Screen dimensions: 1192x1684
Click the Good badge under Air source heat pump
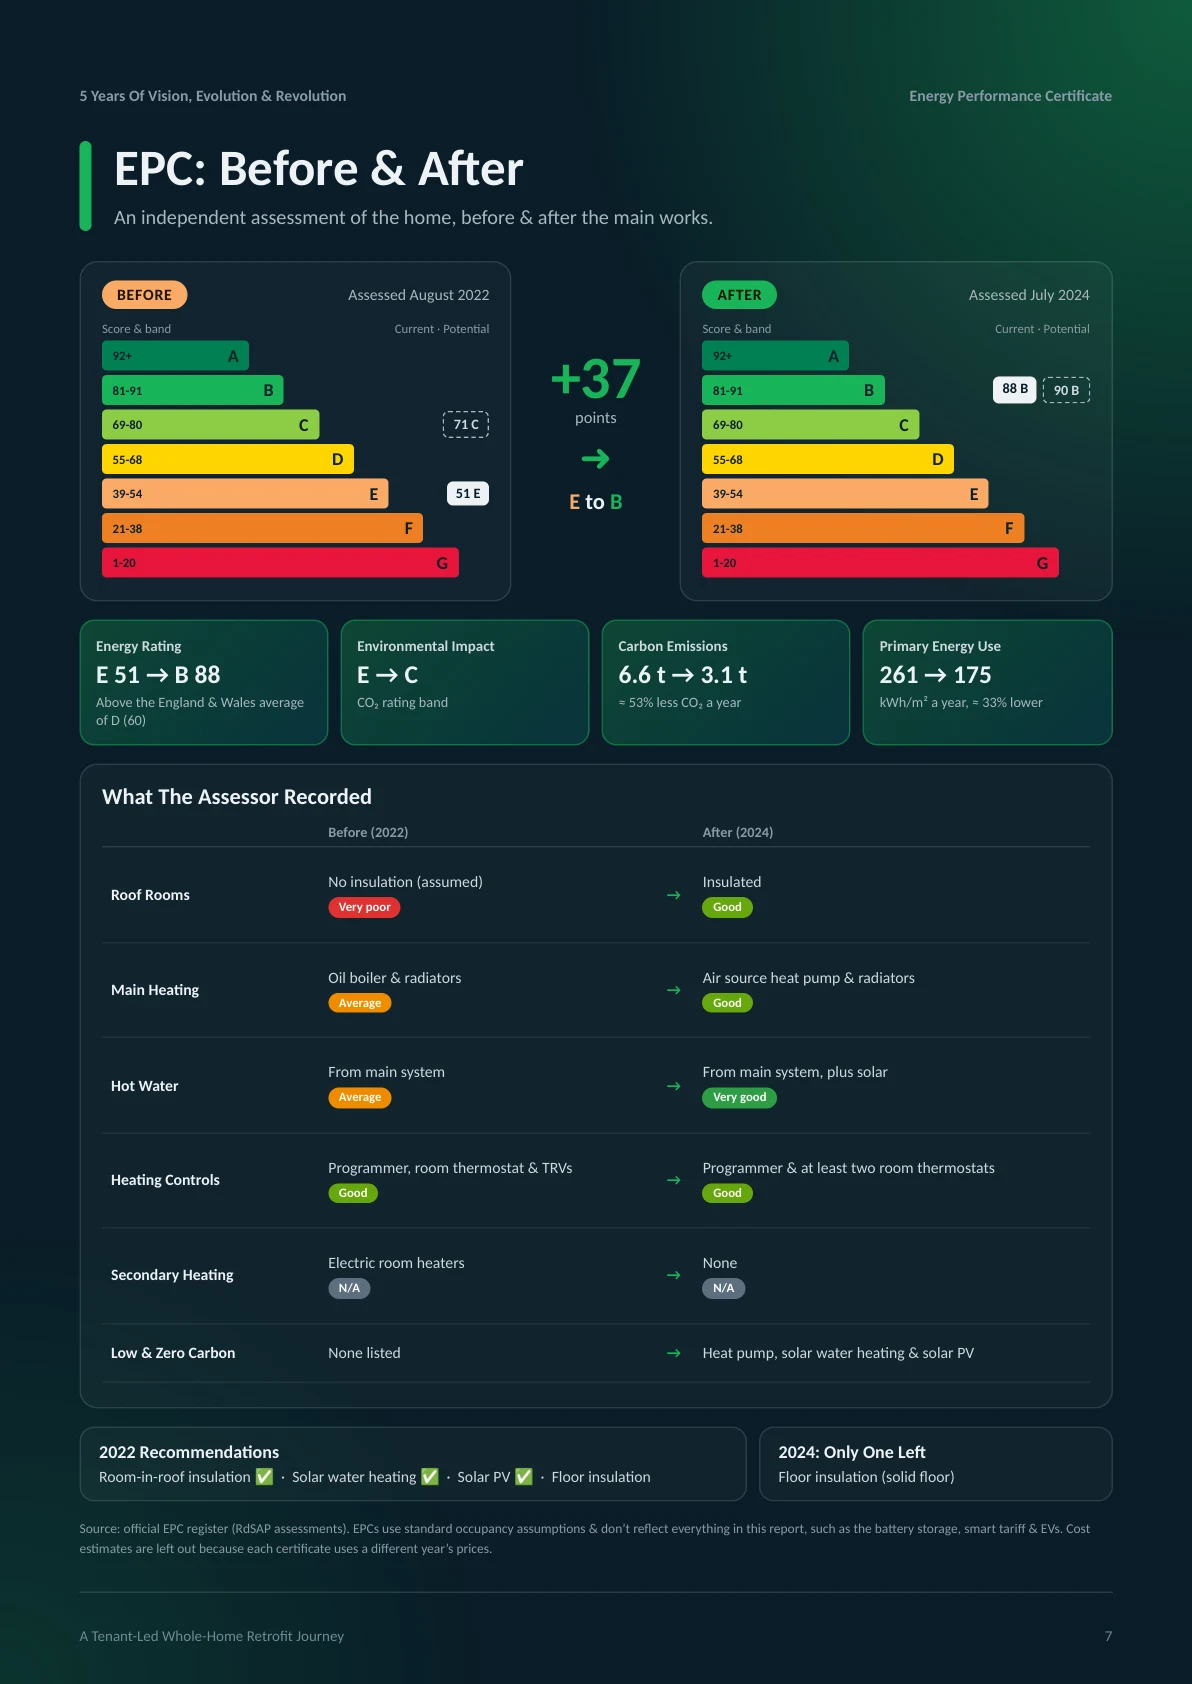click(x=727, y=1003)
